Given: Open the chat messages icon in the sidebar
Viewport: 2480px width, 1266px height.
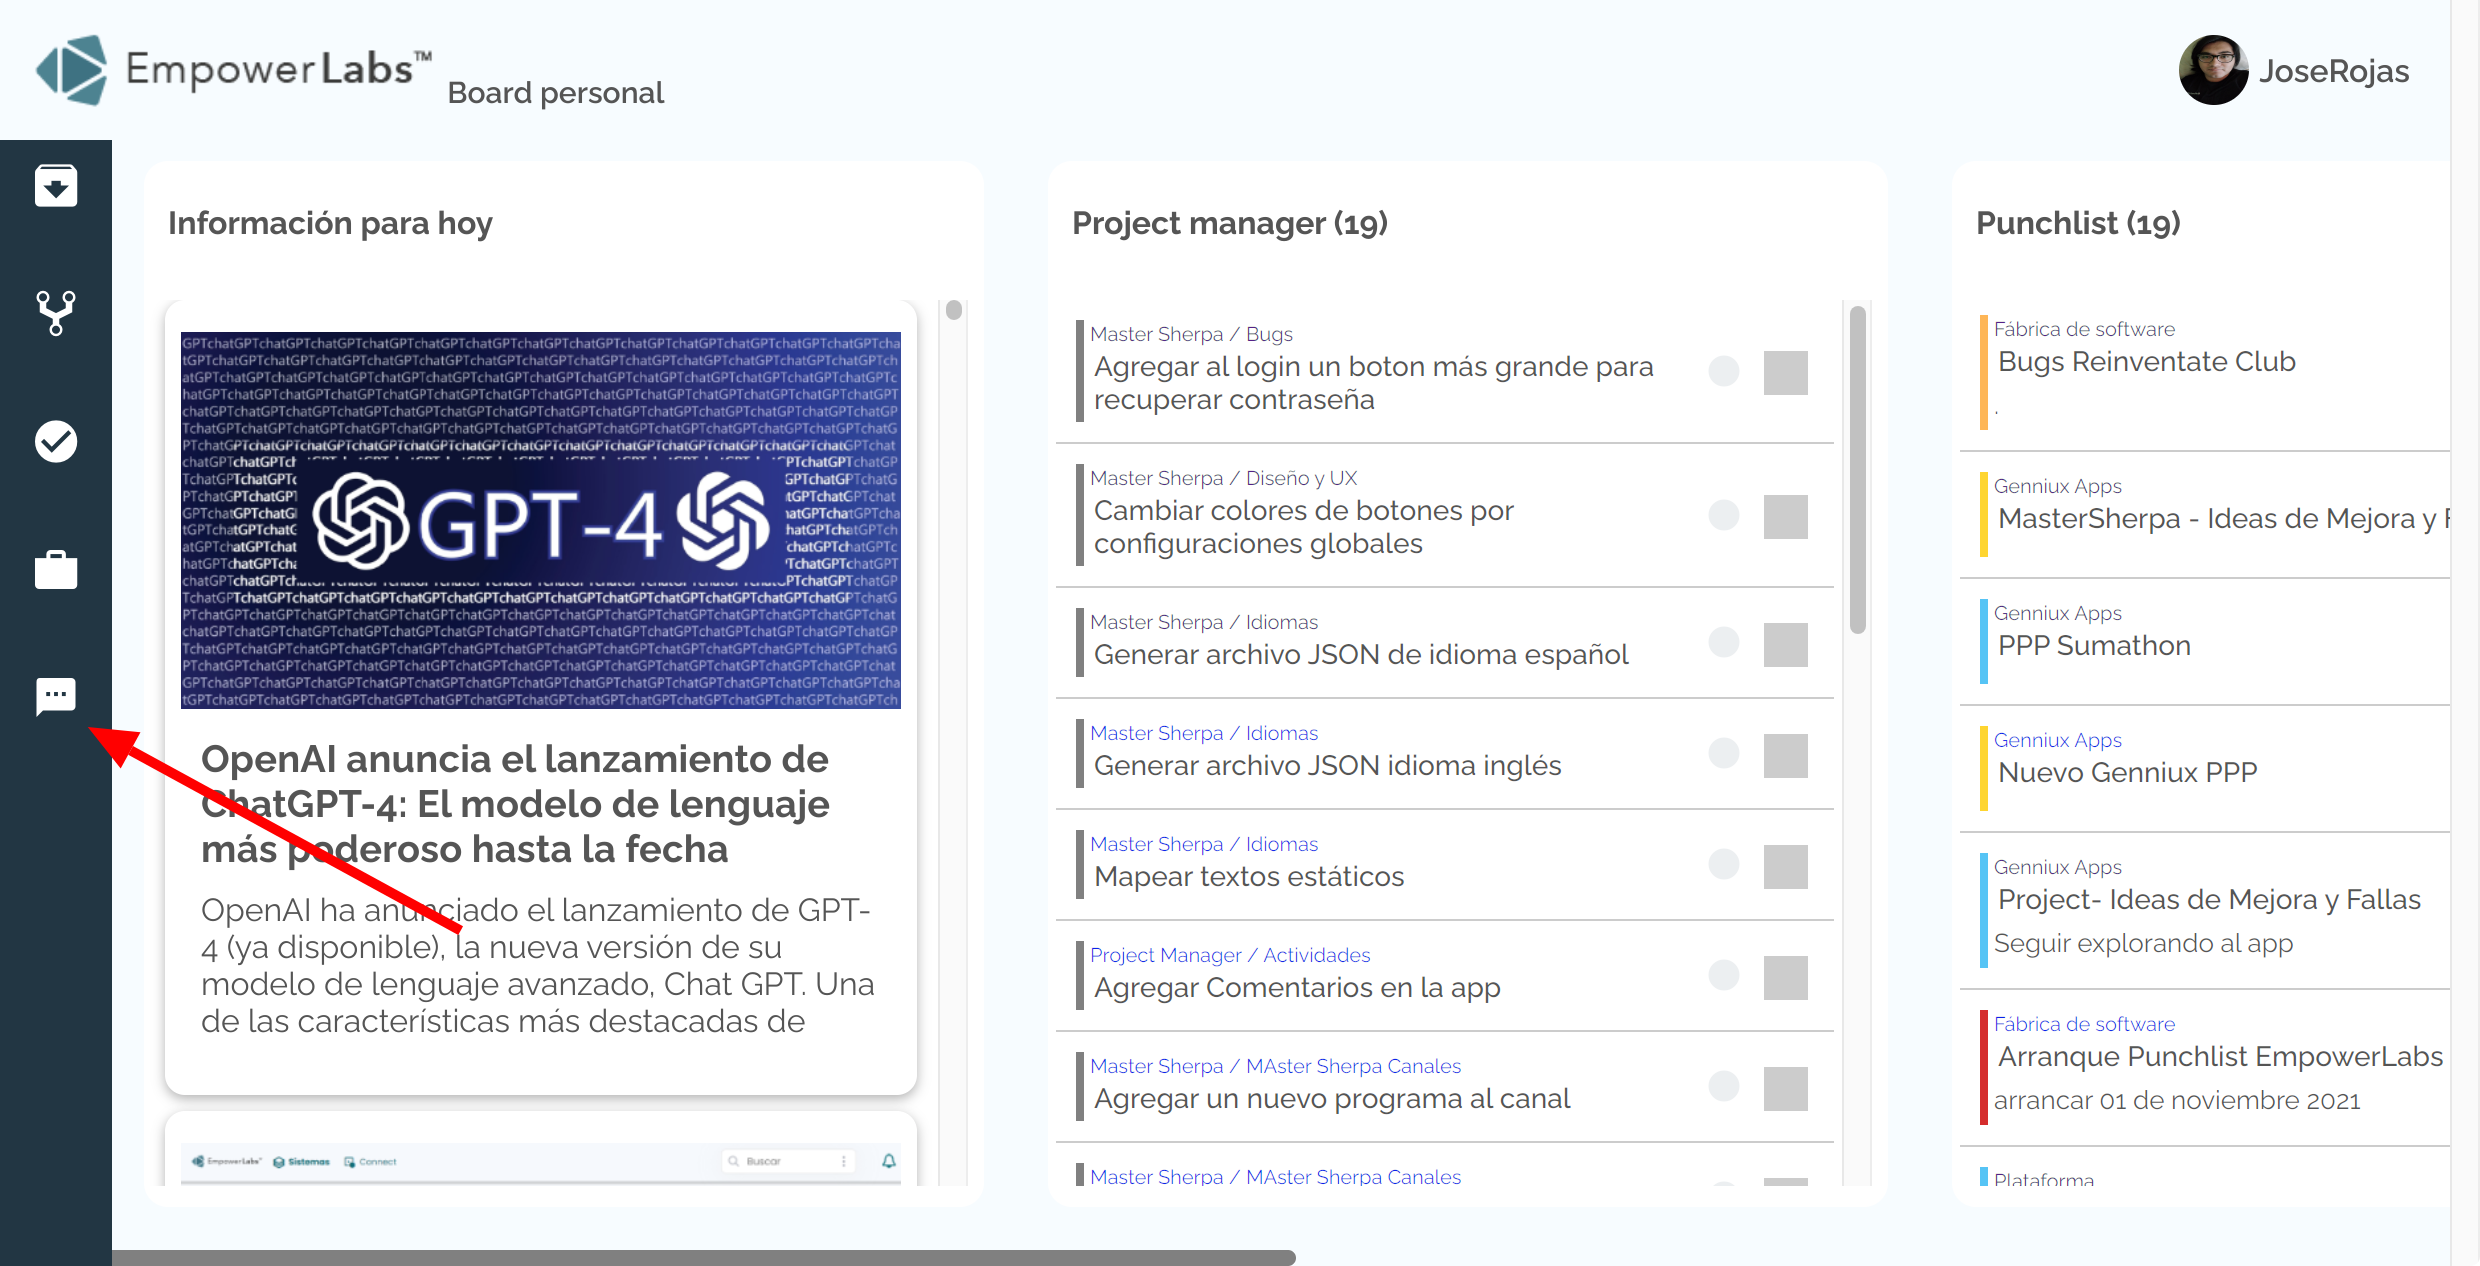Looking at the screenshot, I should tap(56, 696).
